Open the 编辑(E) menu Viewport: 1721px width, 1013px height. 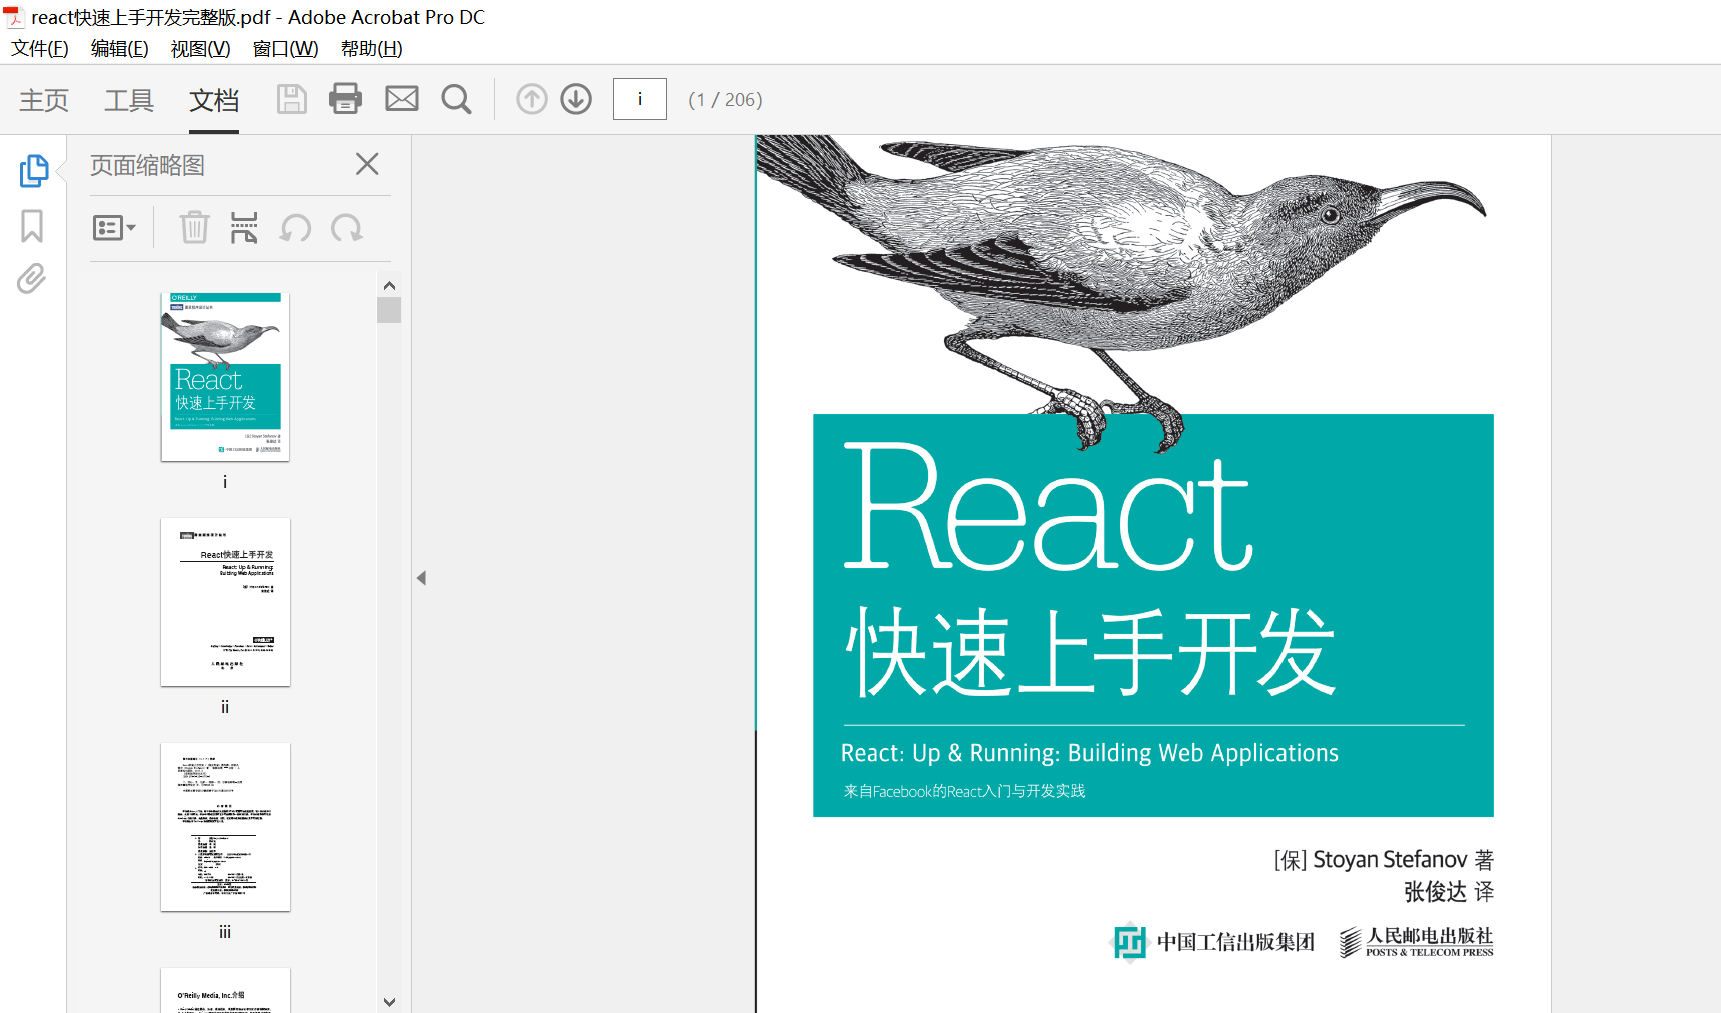(120, 49)
